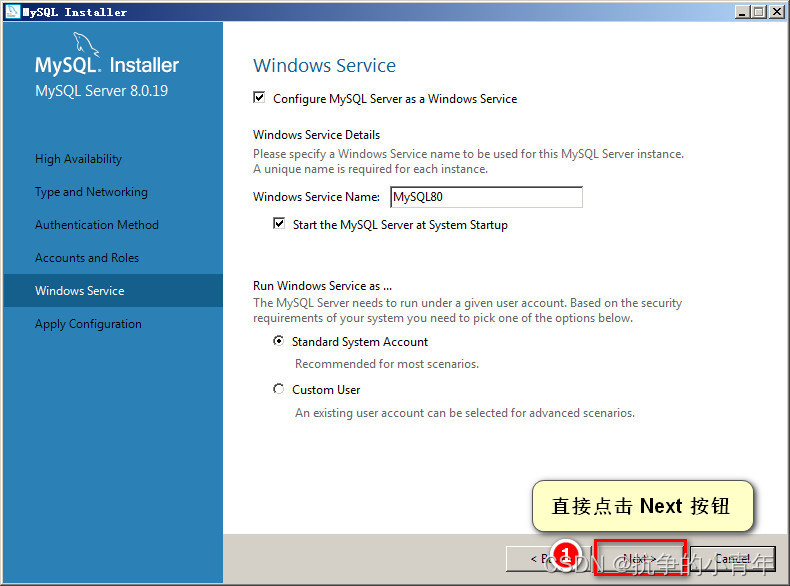Click the Cancel button
790x586 pixels.
(733, 558)
